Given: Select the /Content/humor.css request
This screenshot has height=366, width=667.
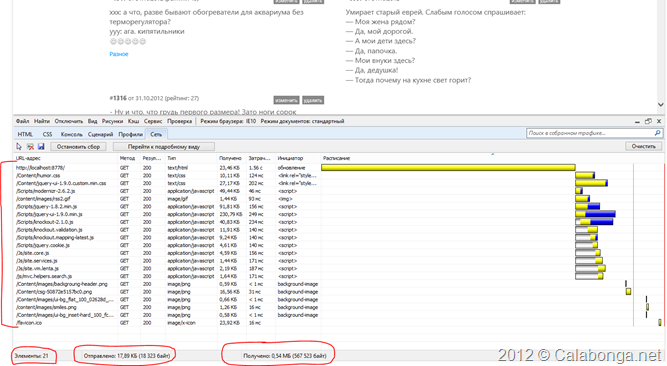Looking at the screenshot, I should point(38,175).
